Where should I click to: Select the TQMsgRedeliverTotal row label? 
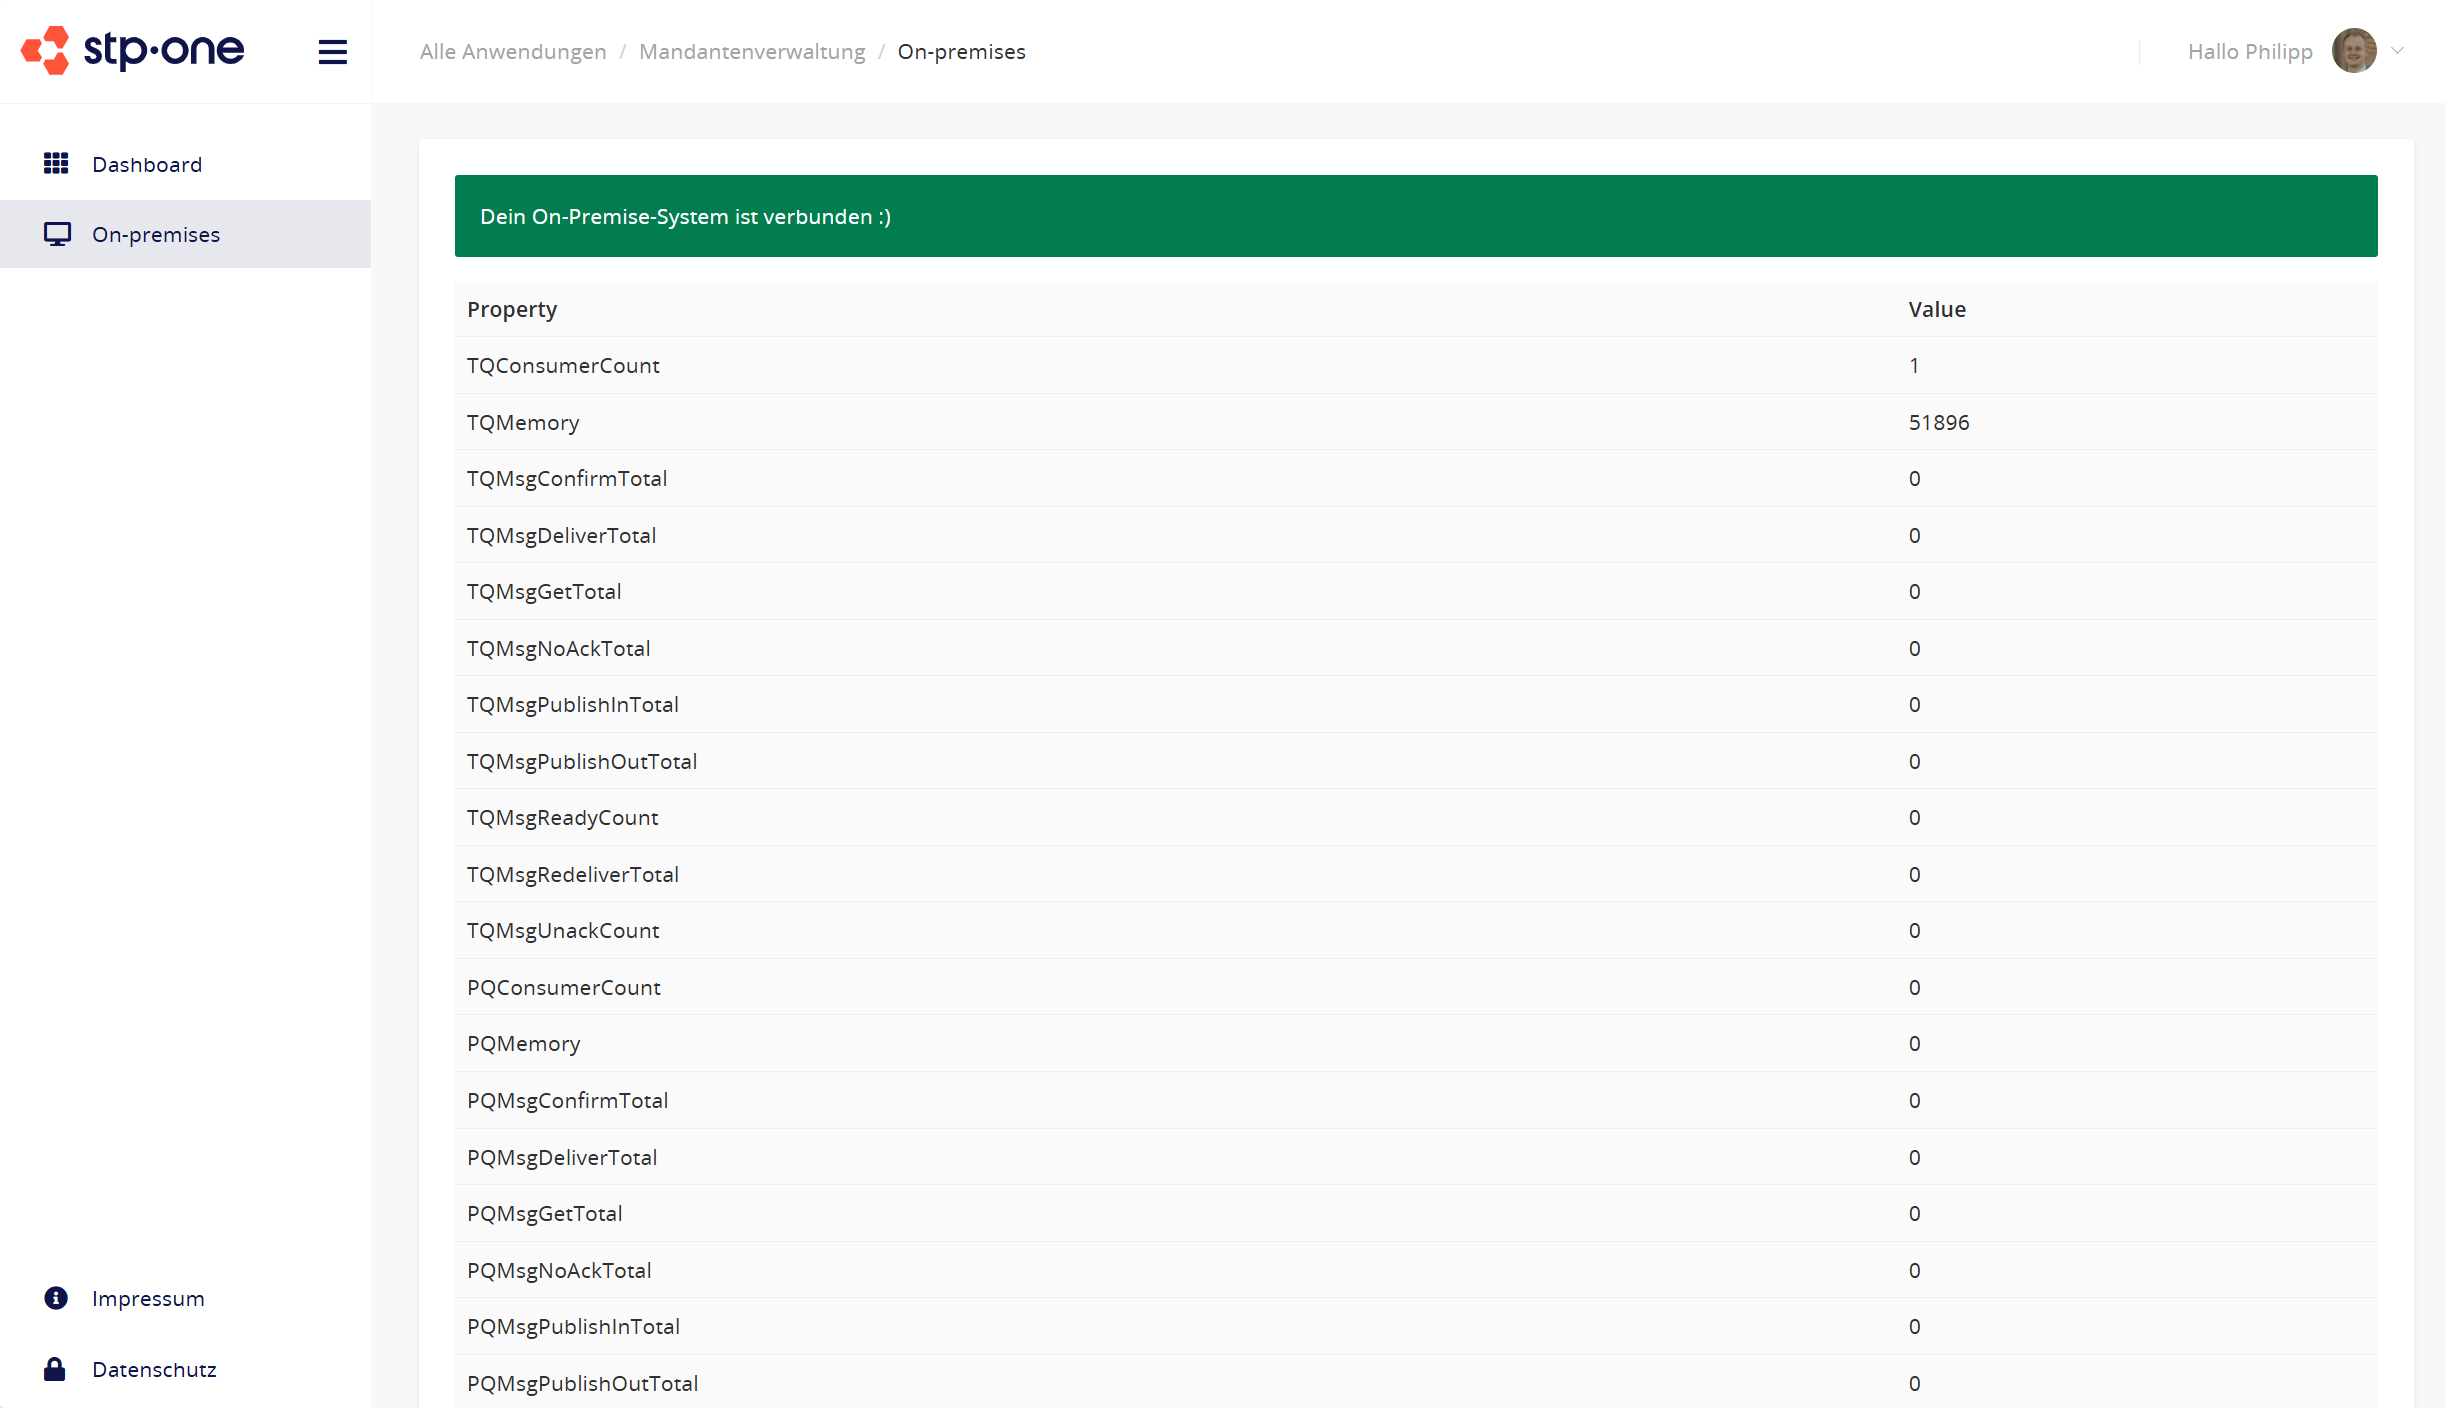click(573, 875)
